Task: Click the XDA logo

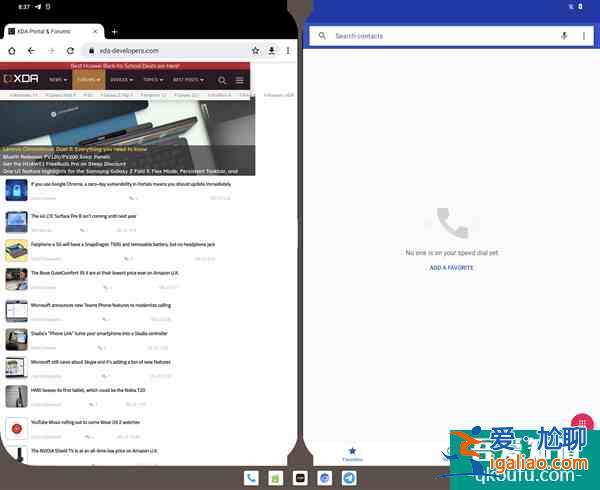Action: 21,79
